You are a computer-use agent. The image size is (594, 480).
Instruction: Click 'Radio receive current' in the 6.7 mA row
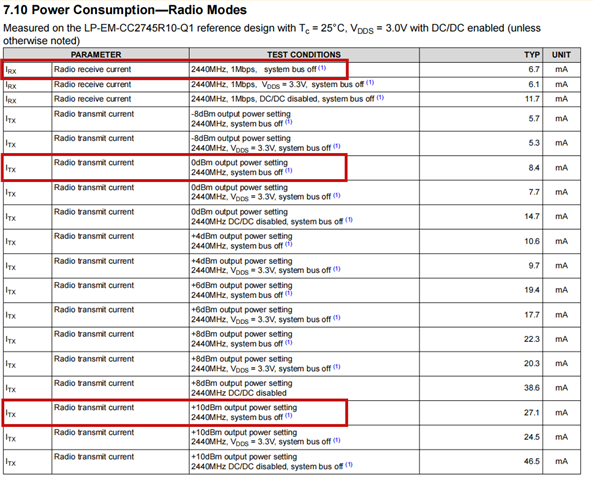[x=92, y=69]
